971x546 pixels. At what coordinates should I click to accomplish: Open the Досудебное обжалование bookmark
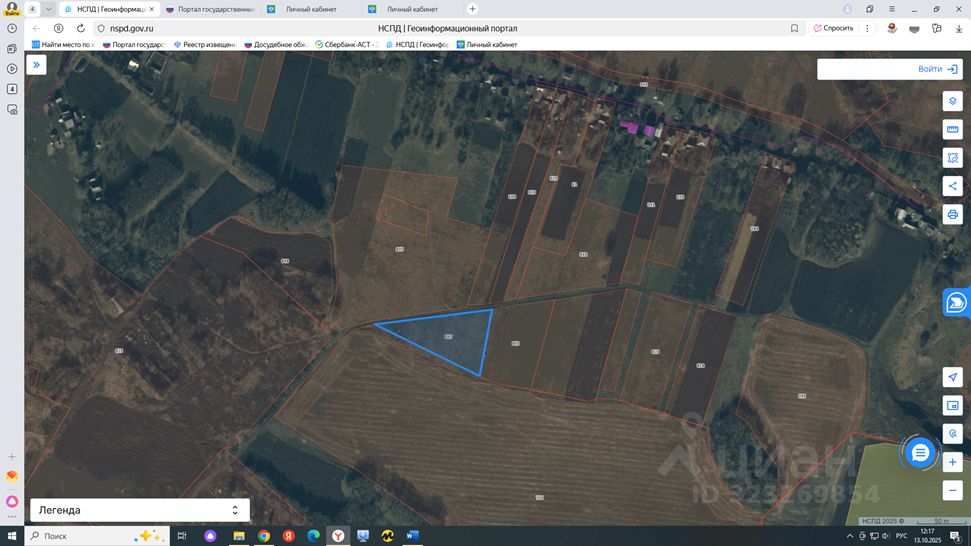click(276, 45)
